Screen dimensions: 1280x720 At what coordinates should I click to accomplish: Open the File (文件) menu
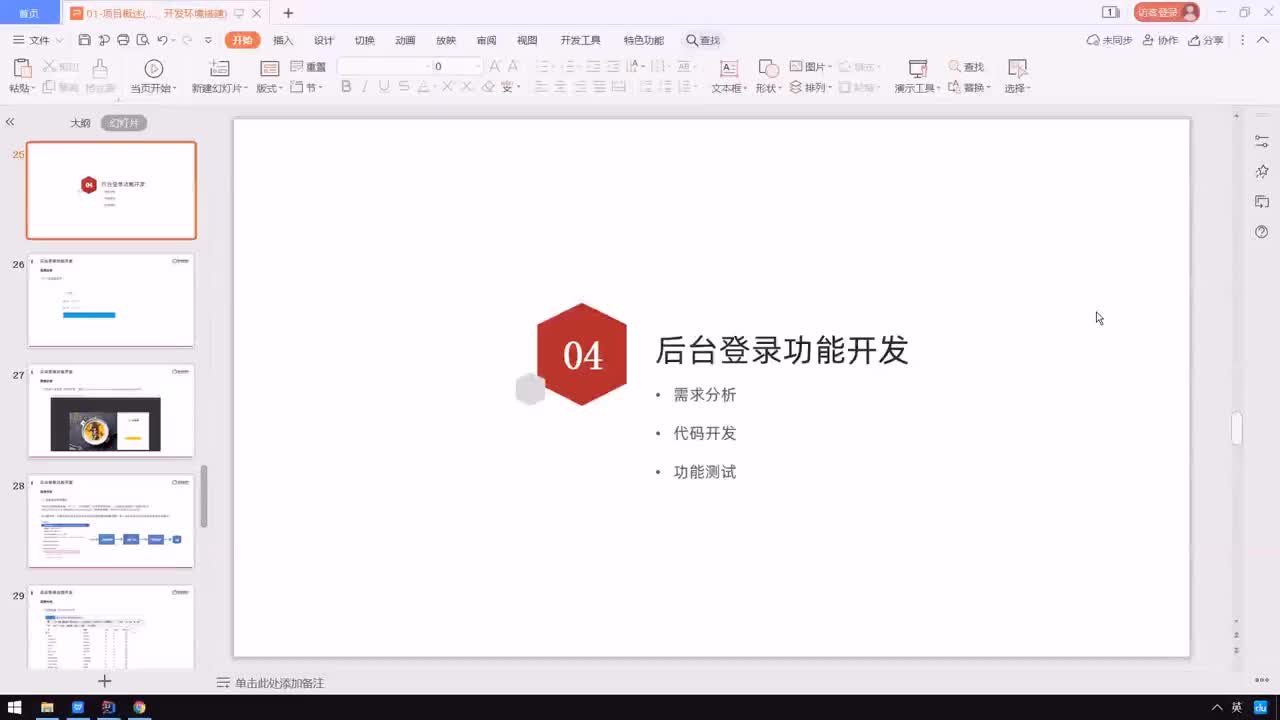click(37, 40)
